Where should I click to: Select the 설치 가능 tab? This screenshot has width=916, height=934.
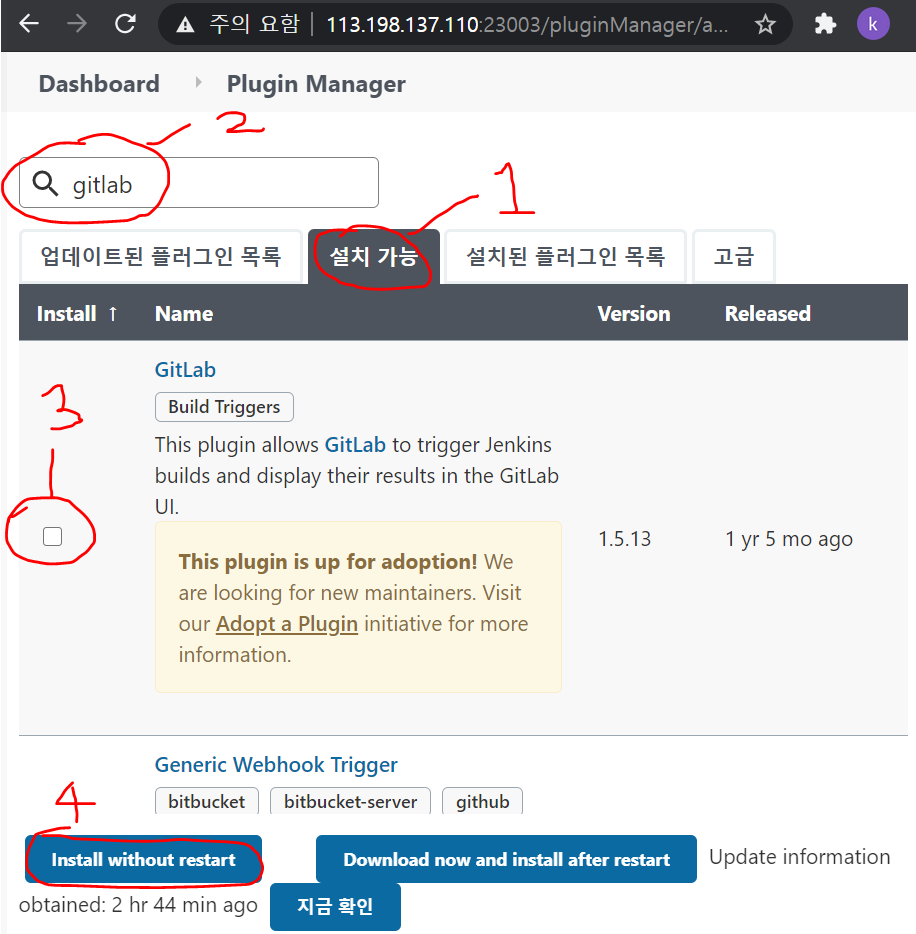pyautogui.click(x=374, y=257)
